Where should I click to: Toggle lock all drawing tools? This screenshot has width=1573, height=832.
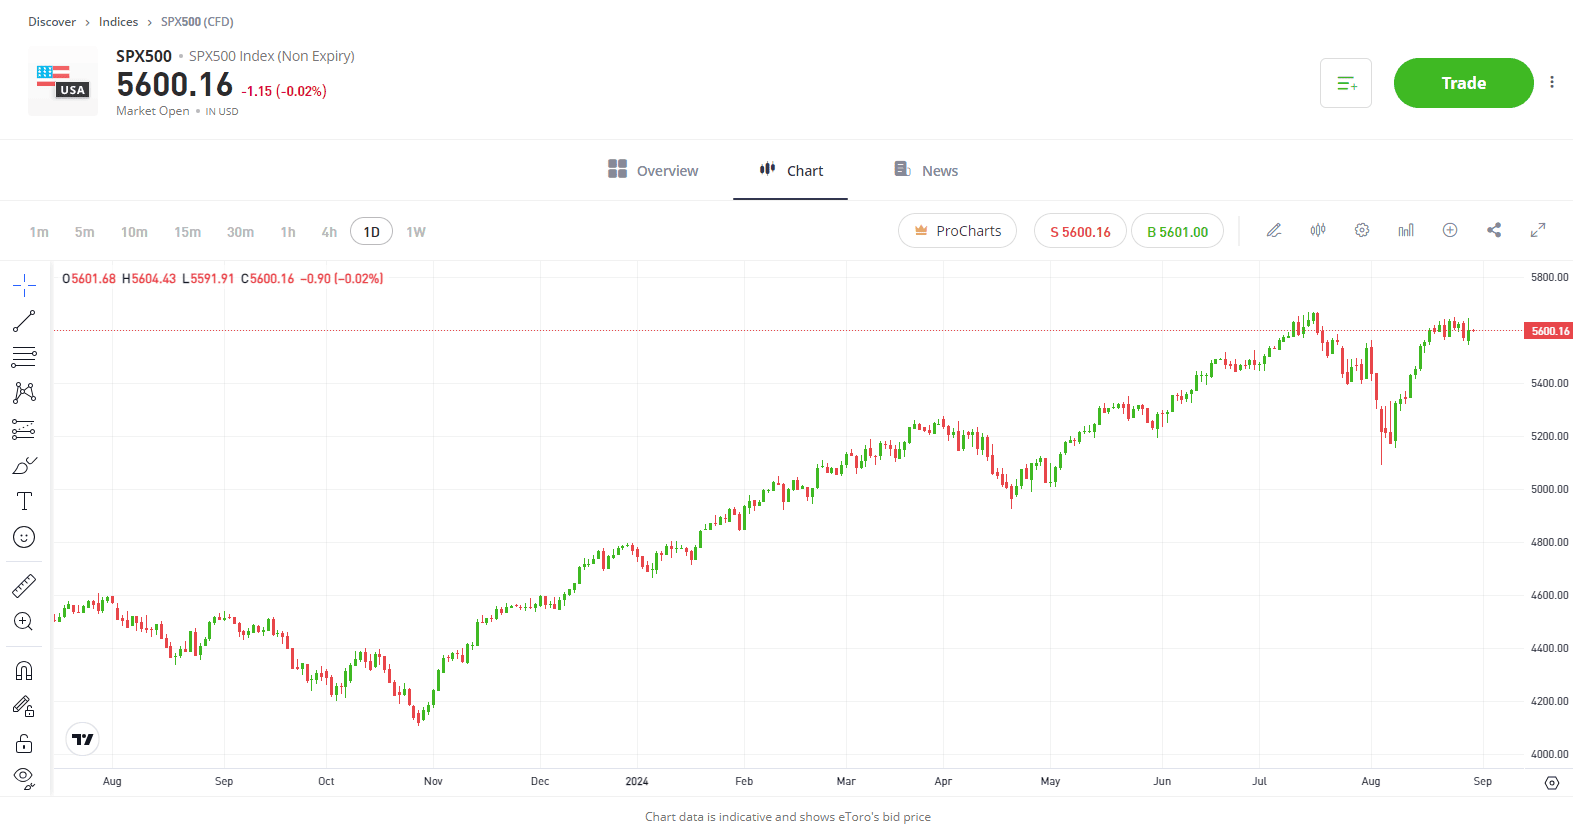tap(24, 743)
